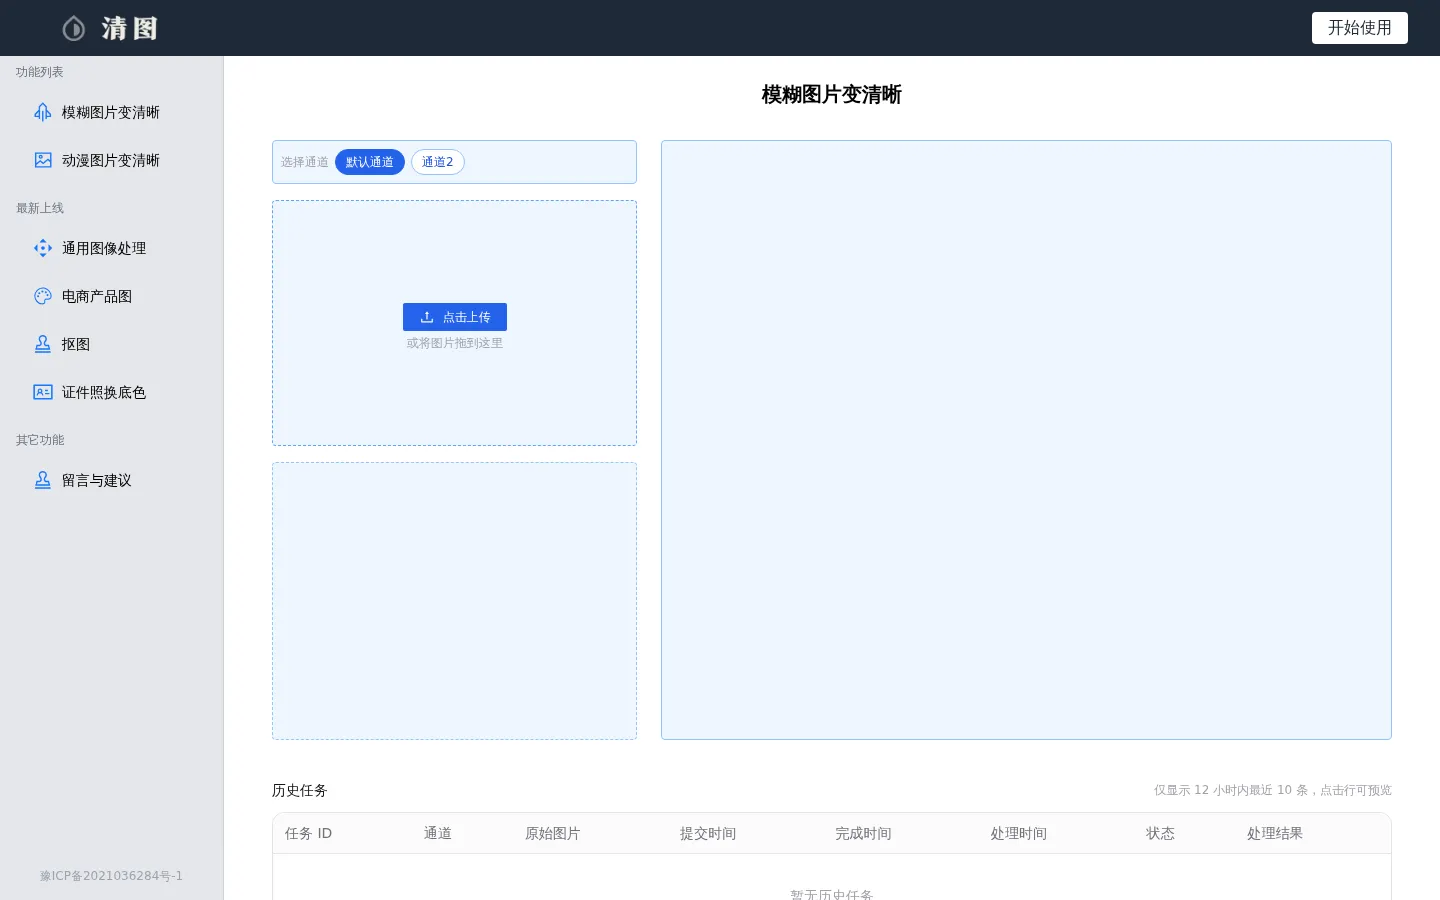Click the upload arrow icon in 点击上传

pos(427,317)
